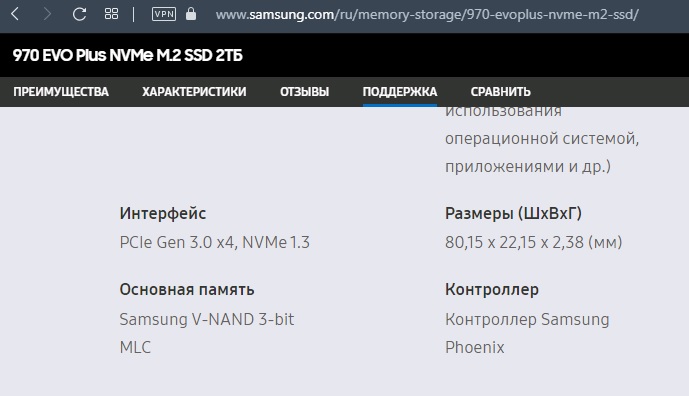The width and height of the screenshot is (689, 396).
Task: Click the Samsung V-NAND 3-bit text
Action: 207,319
